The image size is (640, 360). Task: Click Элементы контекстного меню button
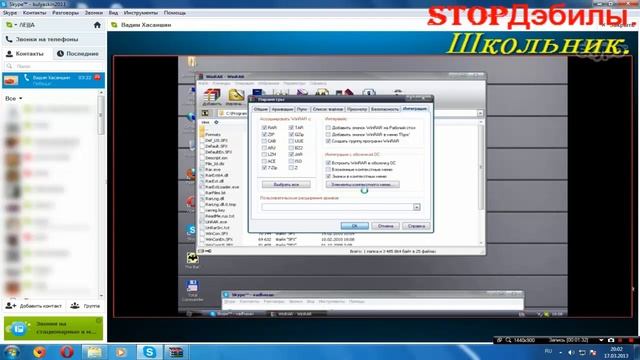362,184
